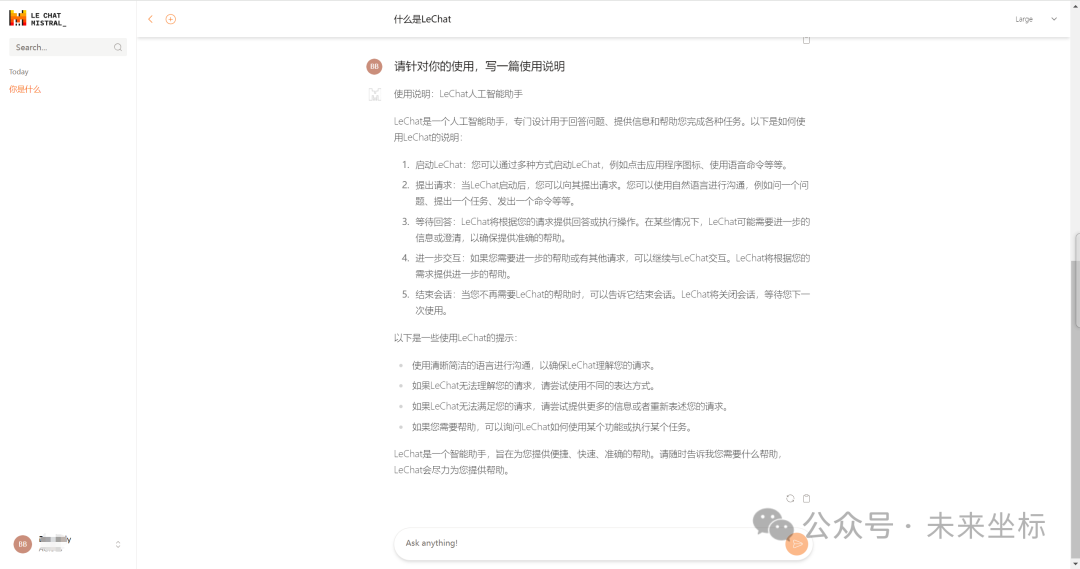1080x569 pixels.
Task: Open the Large model dropdown
Action: (x=1036, y=19)
